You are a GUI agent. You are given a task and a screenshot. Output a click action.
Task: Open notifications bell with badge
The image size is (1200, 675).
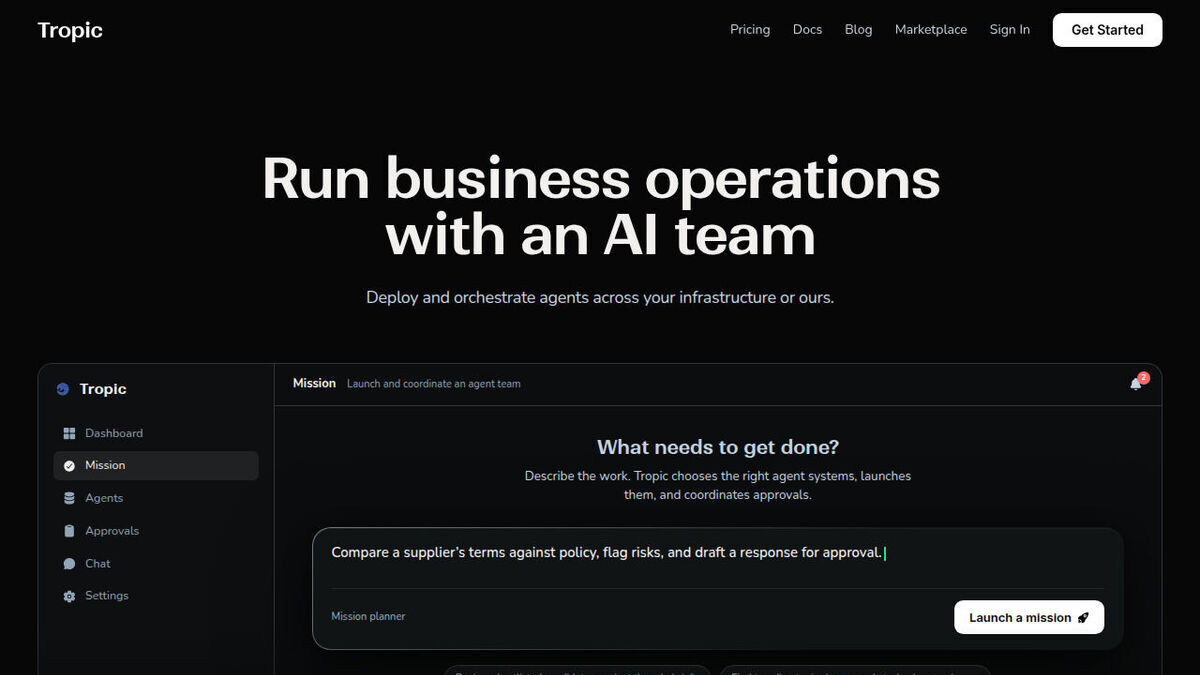pyautogui.click(x=1138, y=382)
